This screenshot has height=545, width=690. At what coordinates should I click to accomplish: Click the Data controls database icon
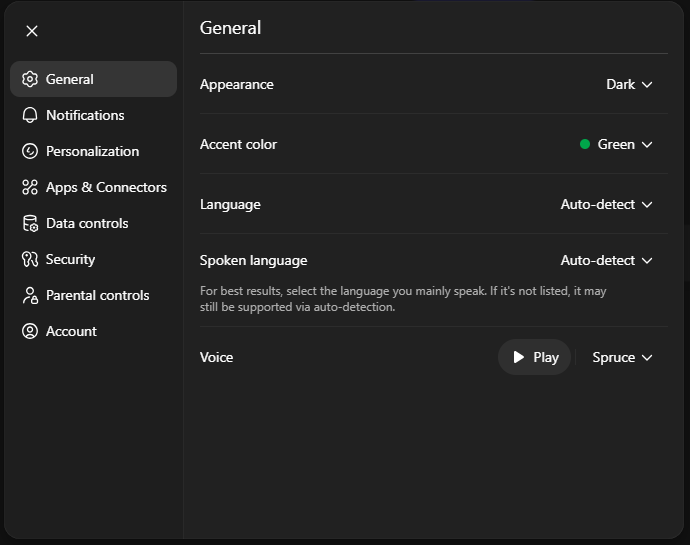click(30, 223)
